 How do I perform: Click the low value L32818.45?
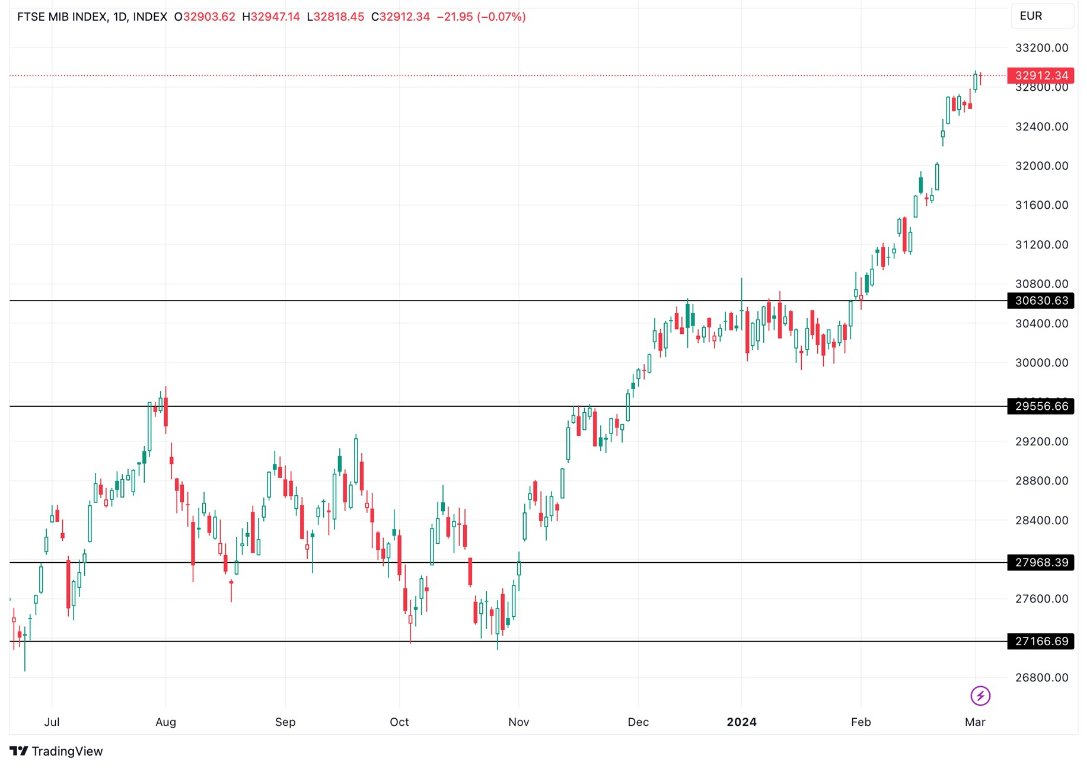click(x=336, y=17)
